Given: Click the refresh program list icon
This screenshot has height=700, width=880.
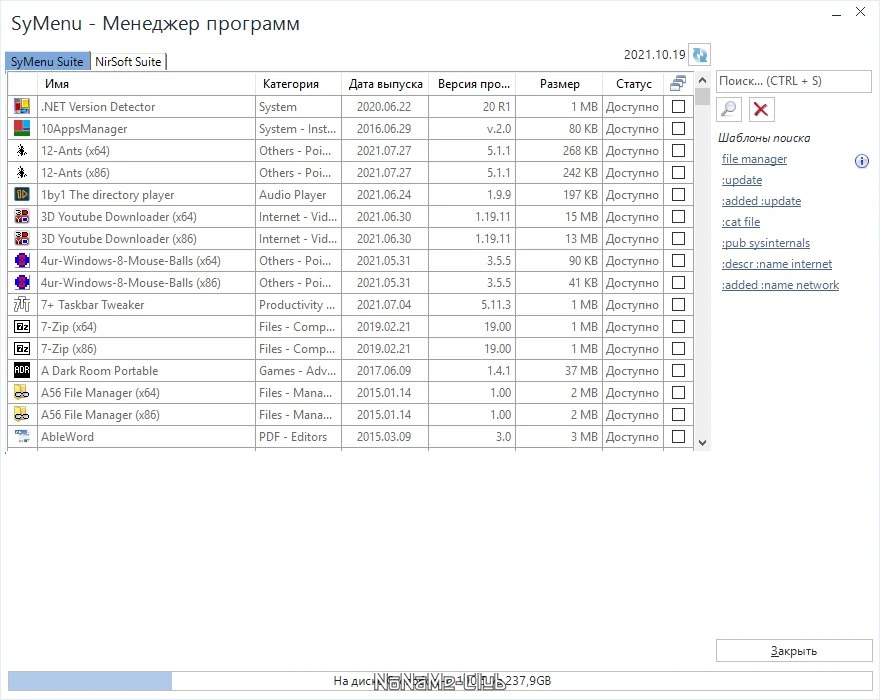Looking at the screenshot, I should point(699,55).
